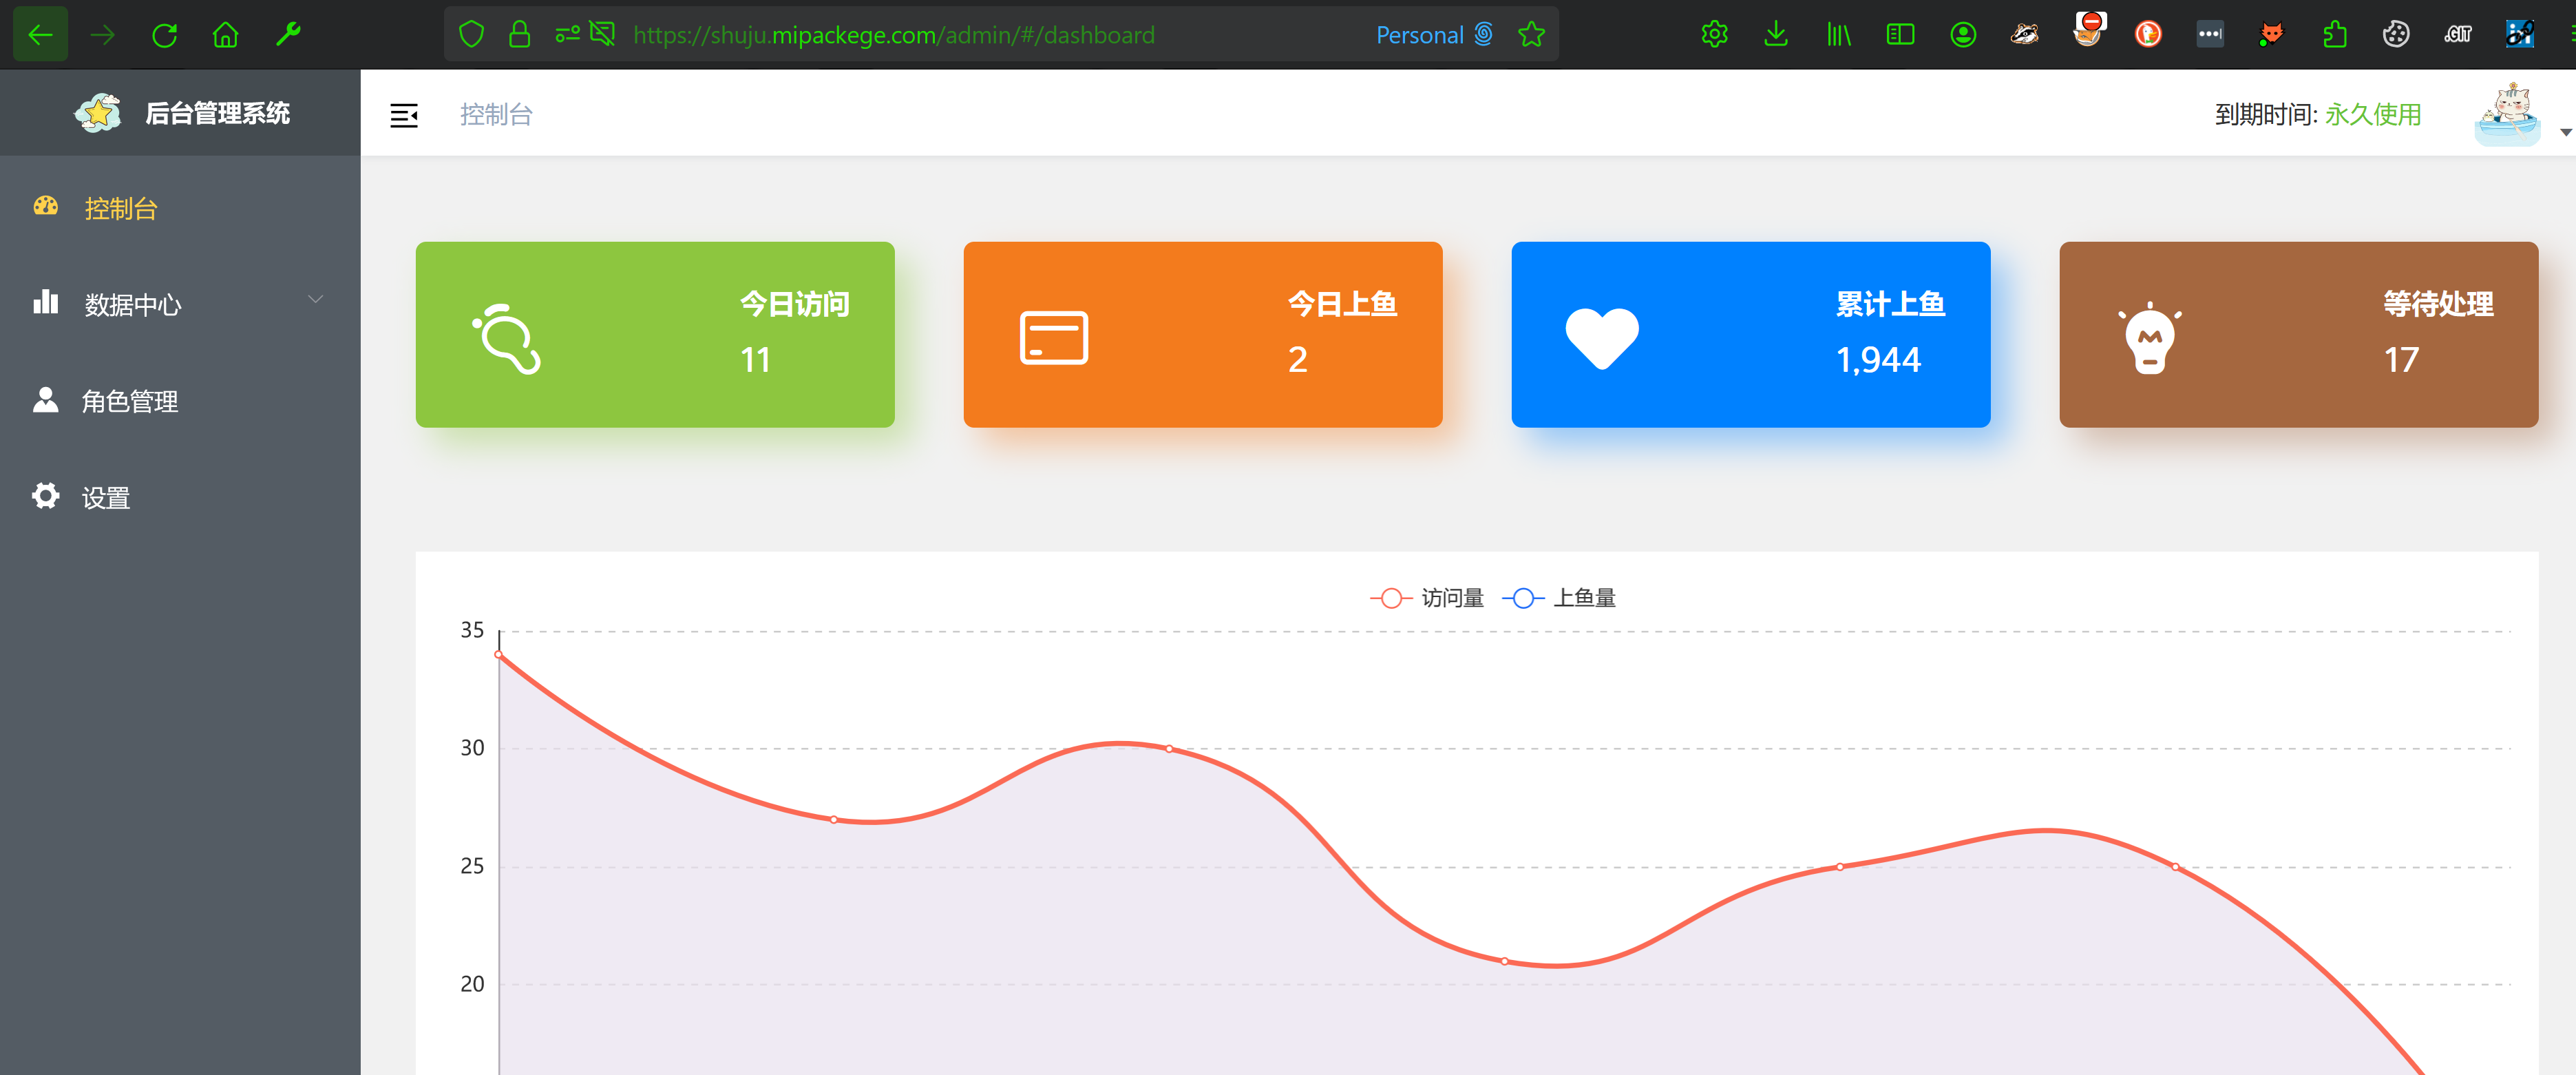The height and width of the screenshot is (1075, 2576).
Task: Click the address bar URL field
Action: (x=893, y=35)
